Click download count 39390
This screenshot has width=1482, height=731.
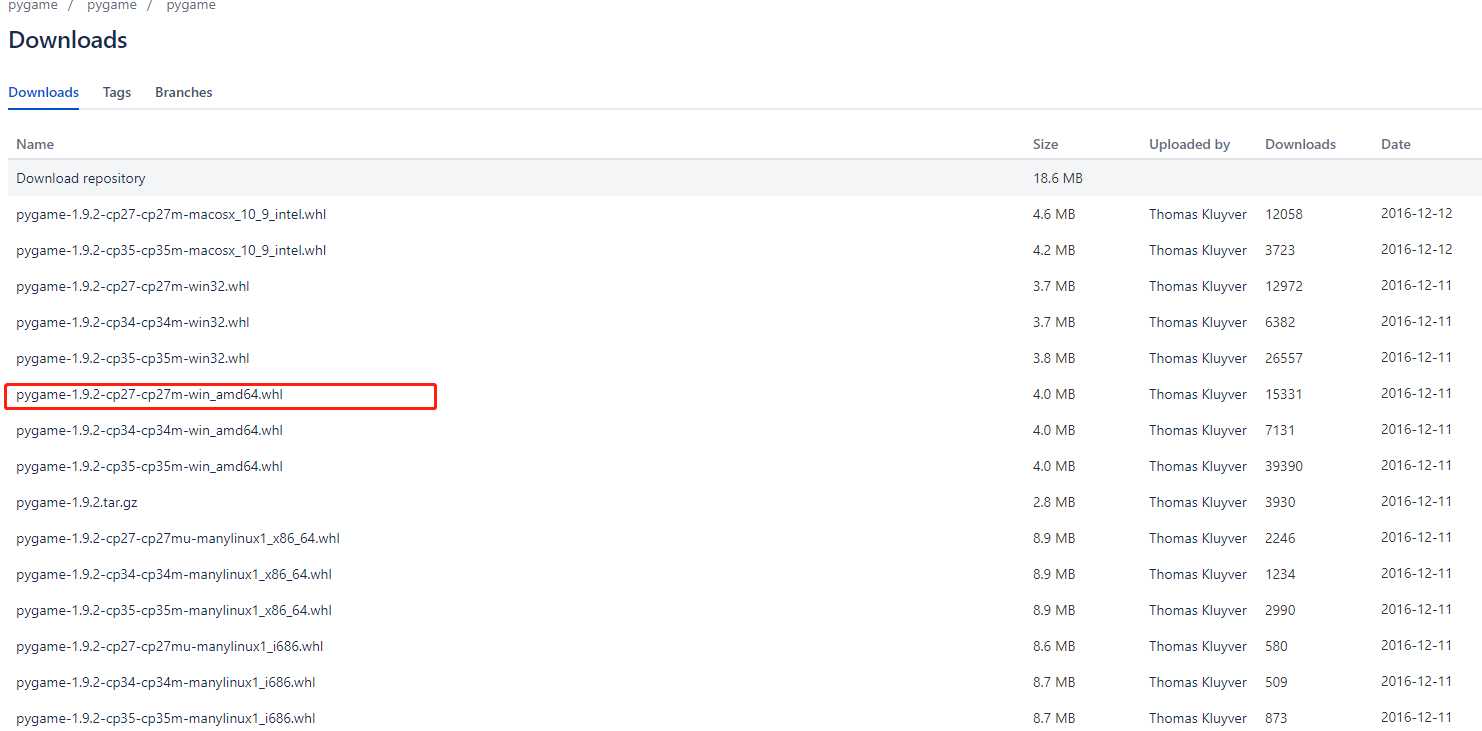1284,466
